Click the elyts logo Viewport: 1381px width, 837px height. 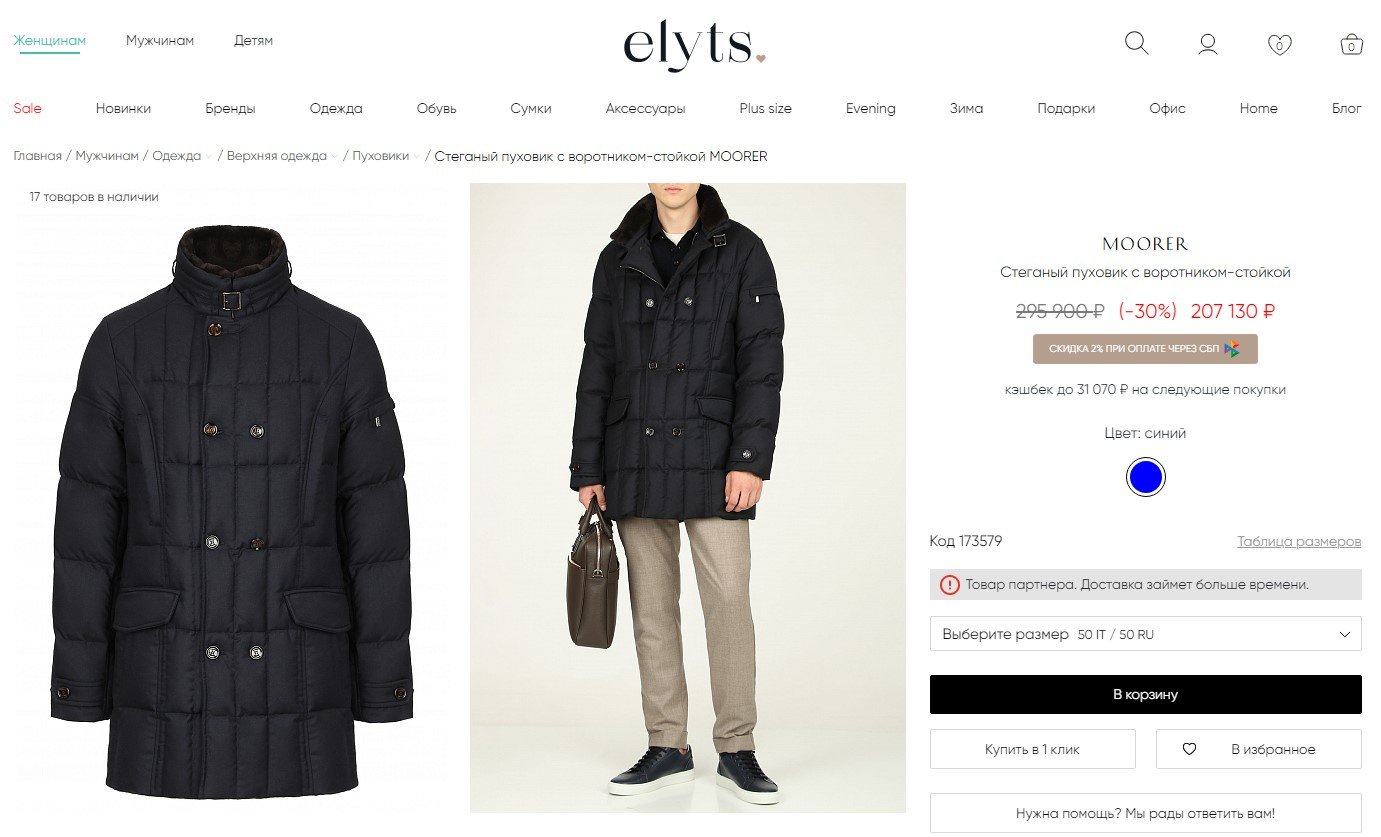pyautogui.click(x=694, y=46)
